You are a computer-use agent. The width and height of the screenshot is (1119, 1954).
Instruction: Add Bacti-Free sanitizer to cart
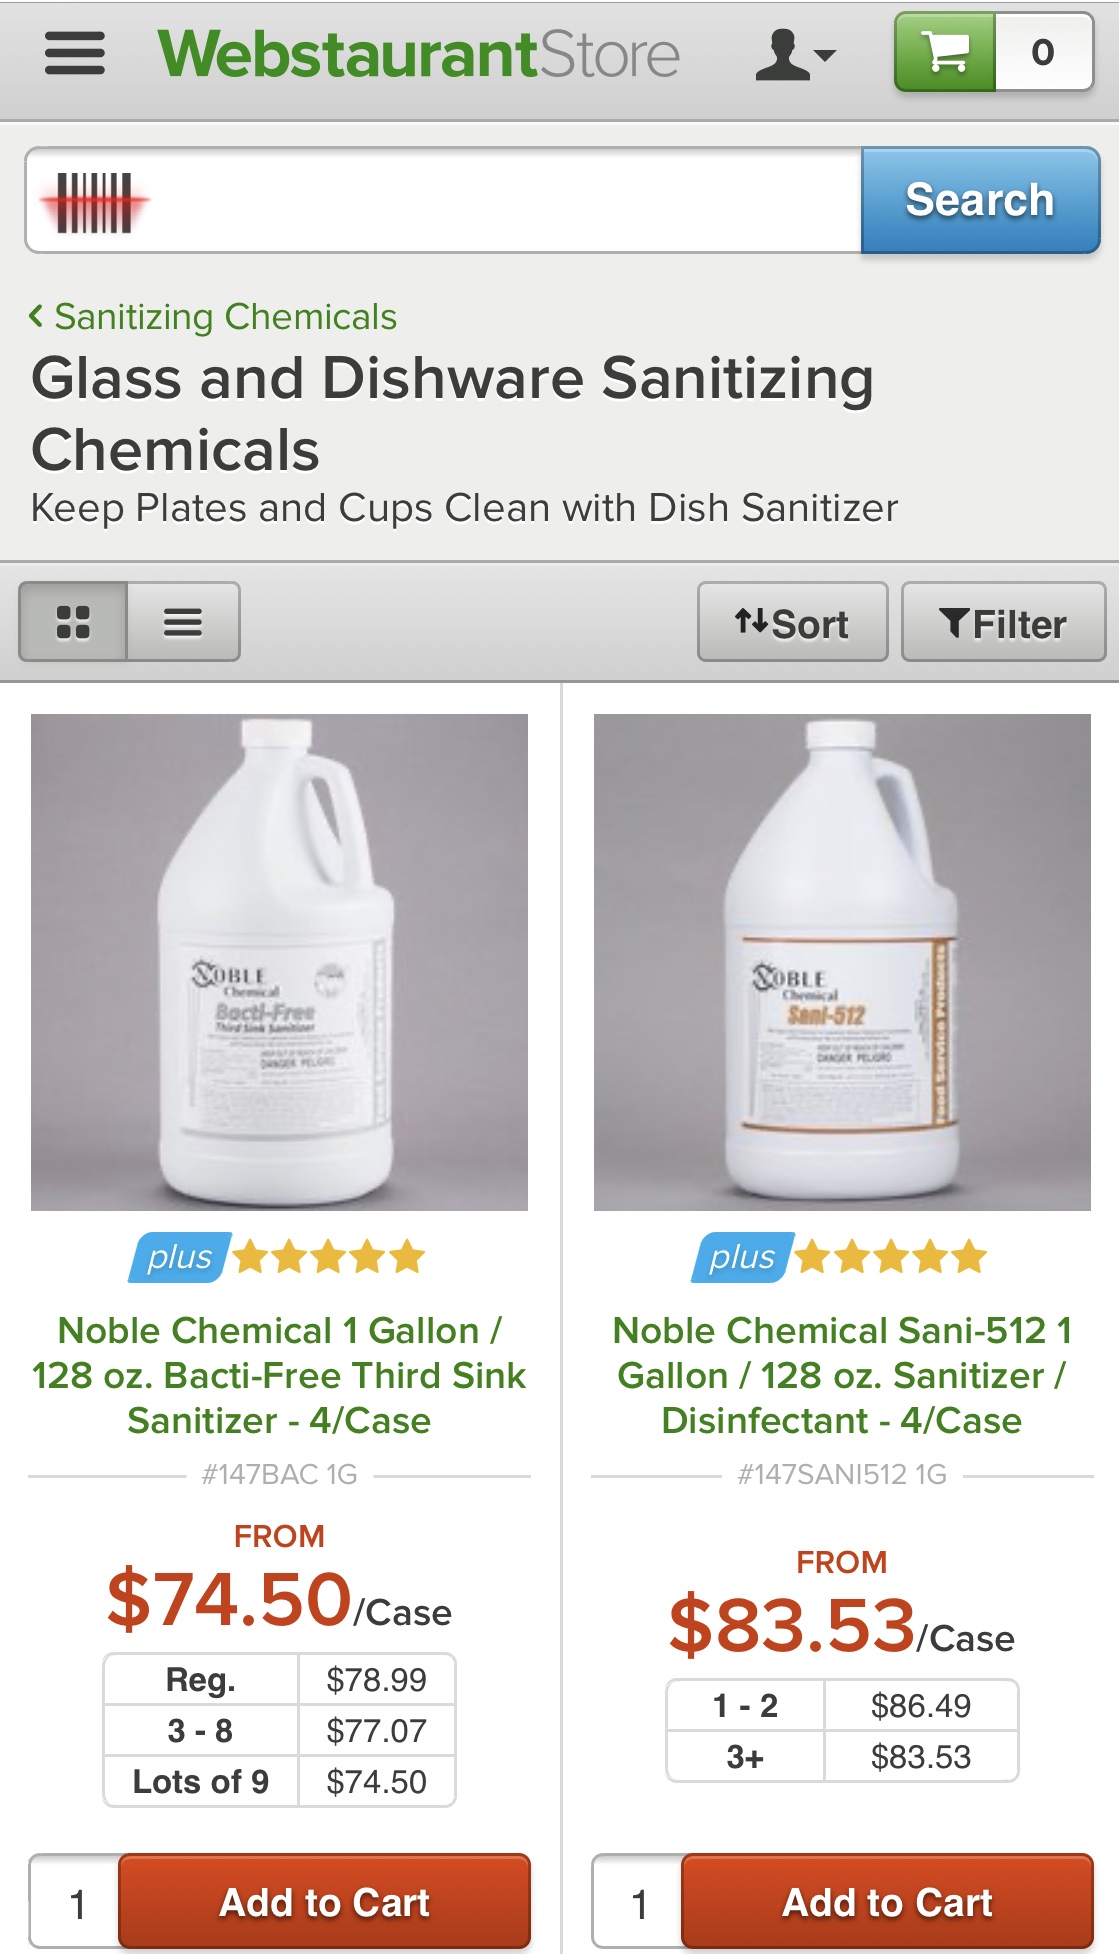(324, 1902)
